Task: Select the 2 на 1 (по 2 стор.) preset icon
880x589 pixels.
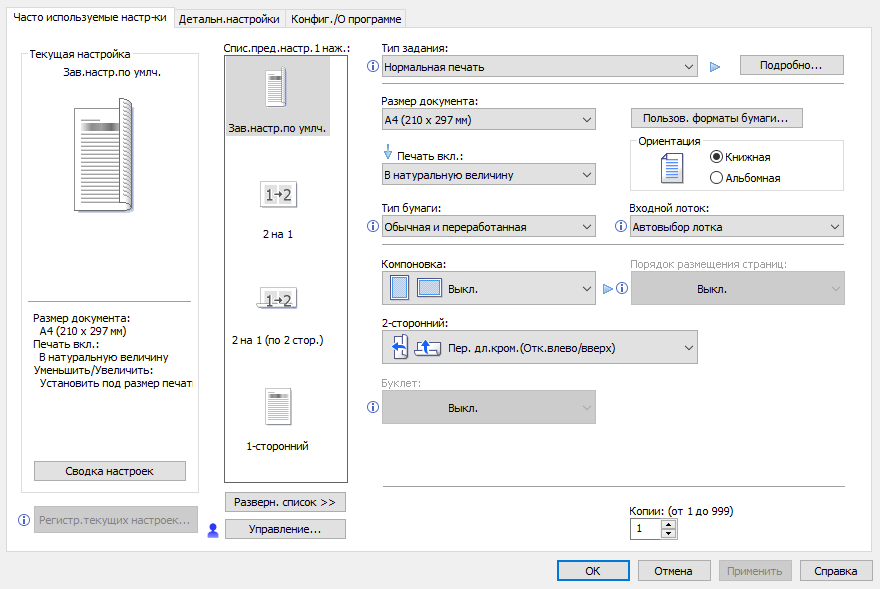Action: [x=277, y=299]
